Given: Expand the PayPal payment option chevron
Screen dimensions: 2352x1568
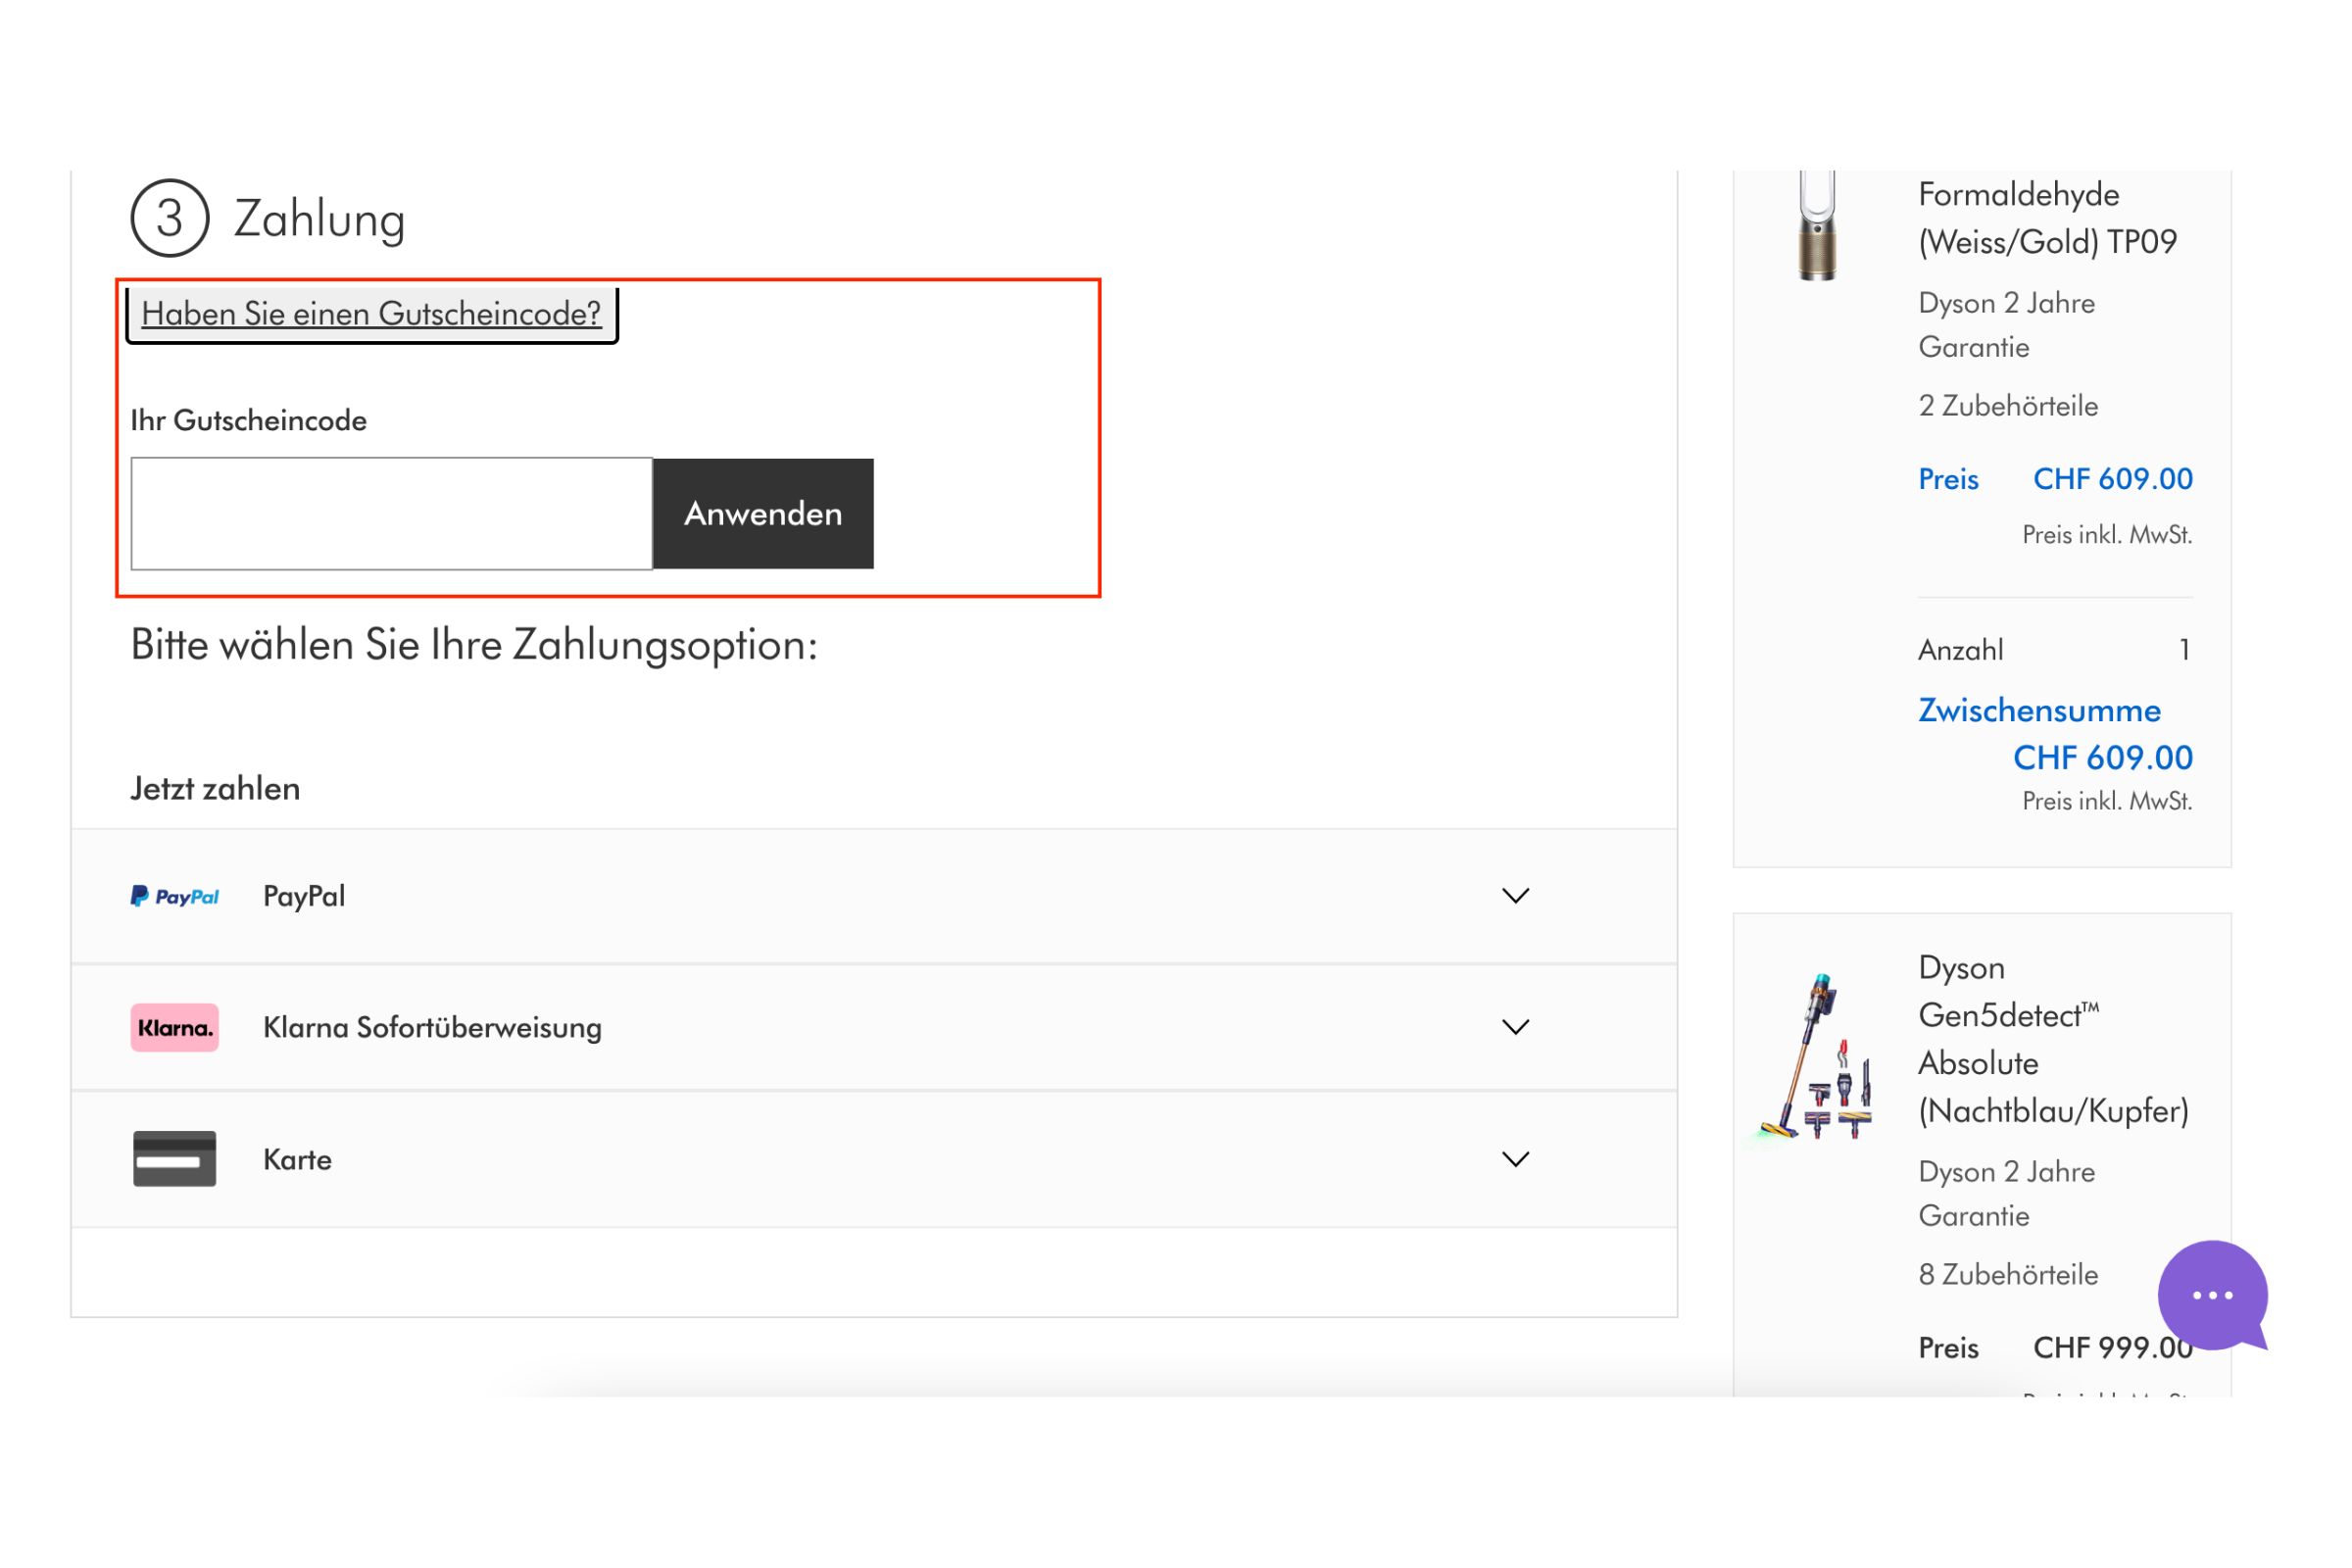Looking at the screenshot, I should click(1516, 896).
